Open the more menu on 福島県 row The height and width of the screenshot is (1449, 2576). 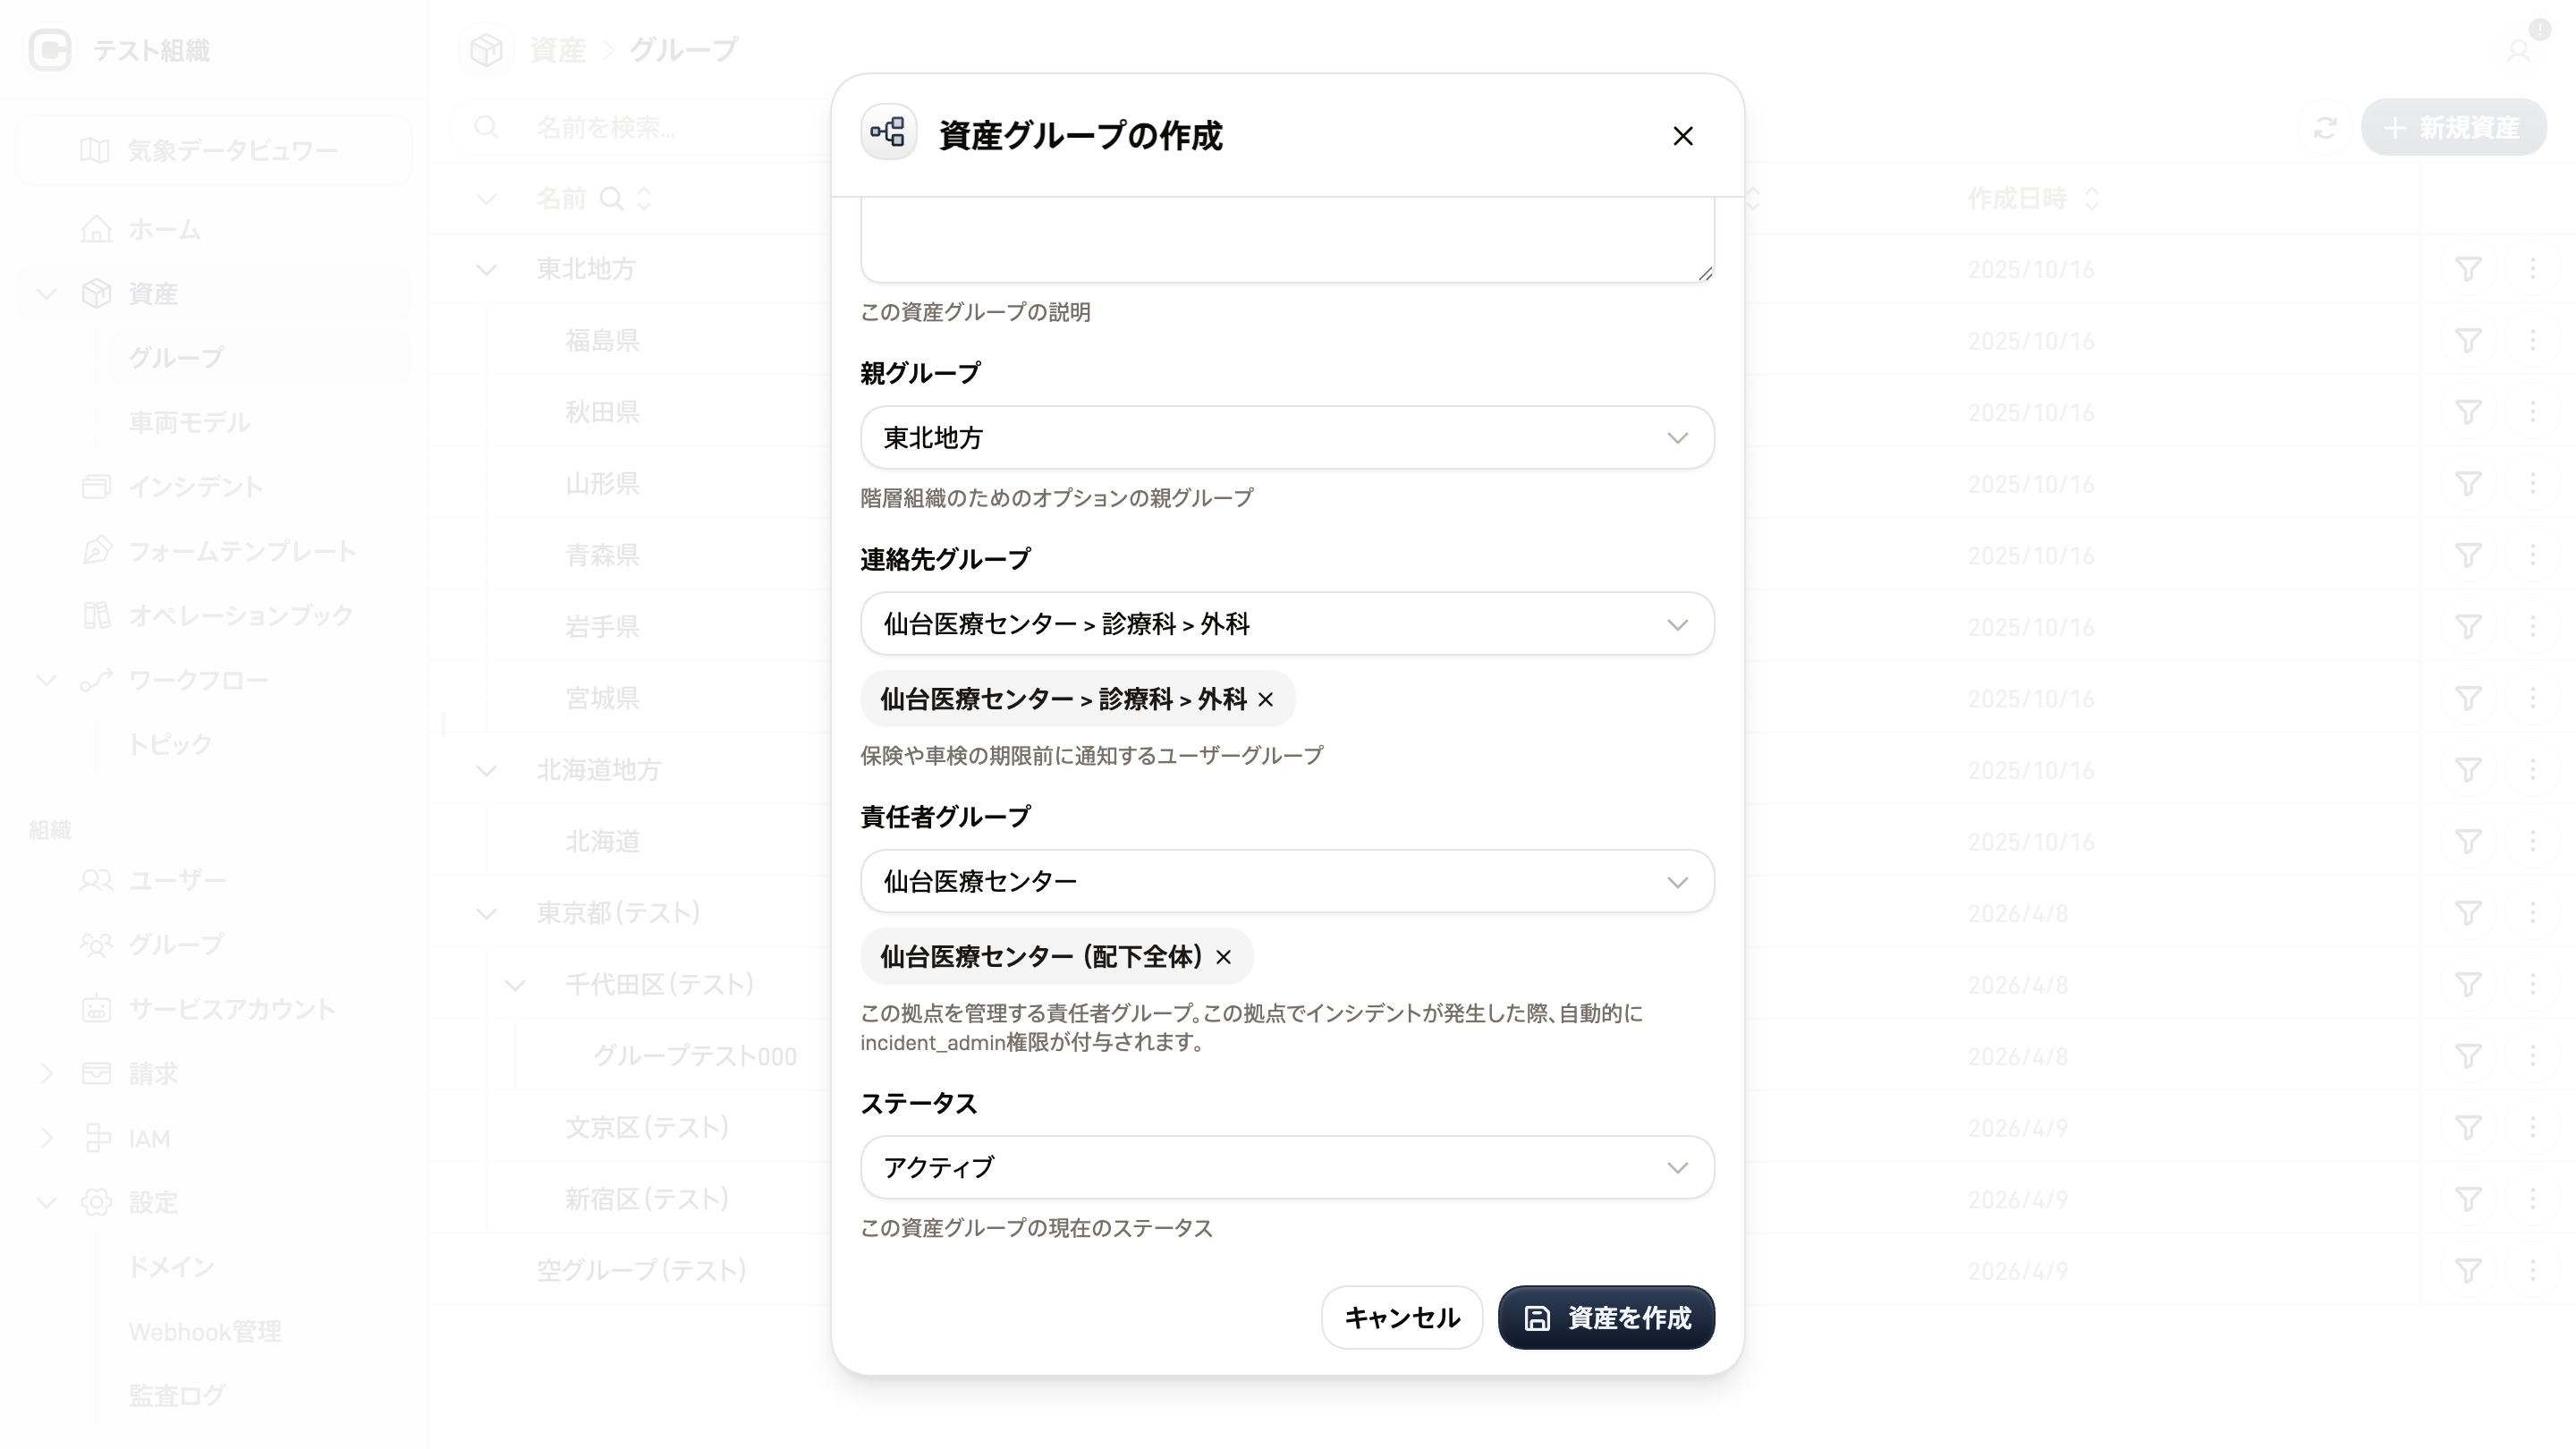tap(2533, 341)
